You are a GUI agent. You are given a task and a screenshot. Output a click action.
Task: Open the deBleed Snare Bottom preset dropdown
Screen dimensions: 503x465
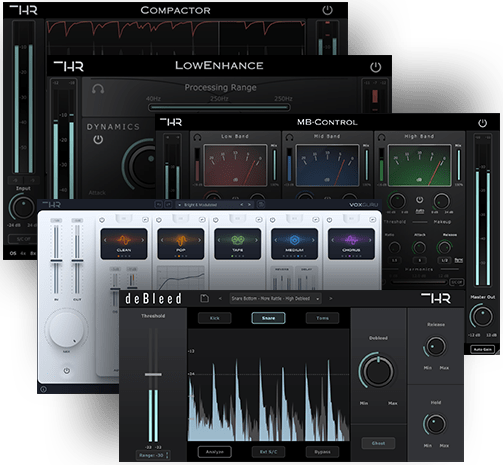275,299
